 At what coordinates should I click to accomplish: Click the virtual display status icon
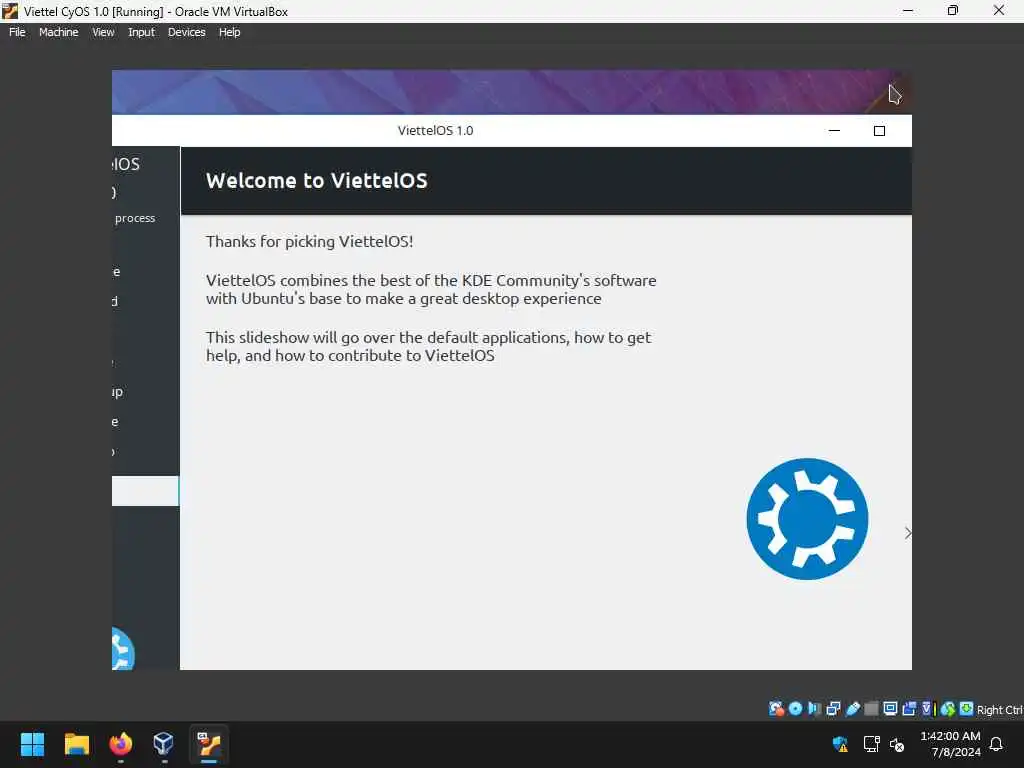890,709
